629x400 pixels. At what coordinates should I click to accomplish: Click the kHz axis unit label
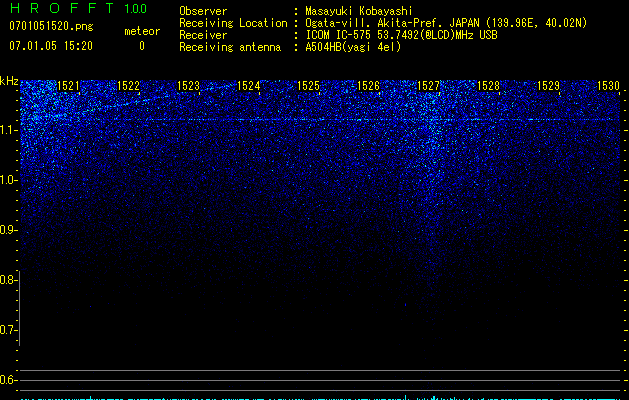tap(9, 81)
